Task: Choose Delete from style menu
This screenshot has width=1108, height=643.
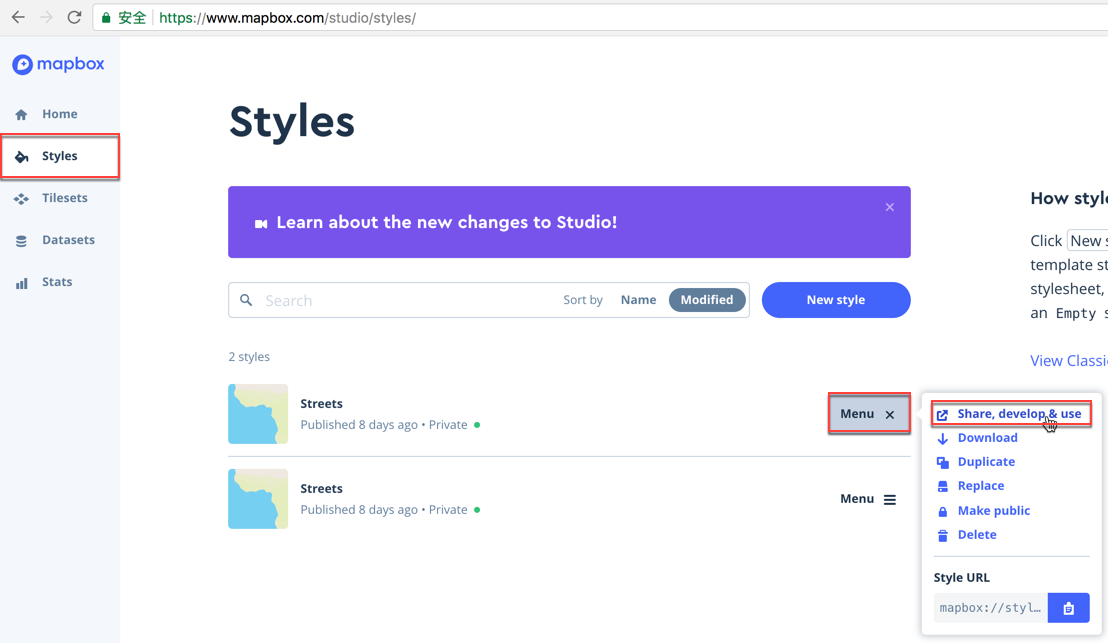Action: pyautogui.click(x=967, y=535)
